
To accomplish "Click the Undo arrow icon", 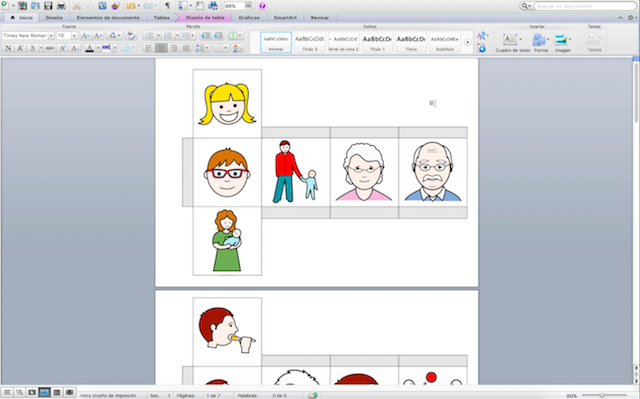I will [x=131, y=6].
